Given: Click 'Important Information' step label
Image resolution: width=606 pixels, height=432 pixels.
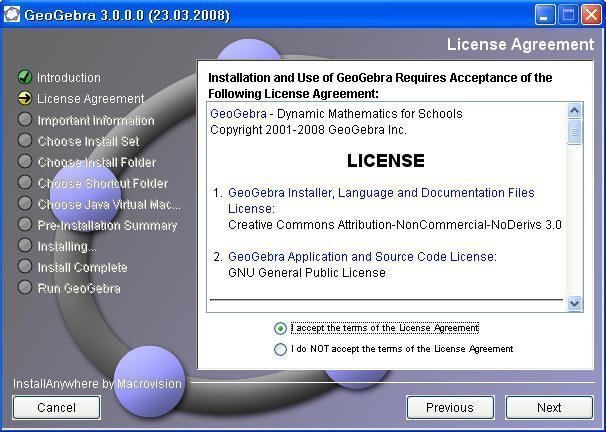Looking at the screenshot, I should pyautogui.click(x=96, y=121).
